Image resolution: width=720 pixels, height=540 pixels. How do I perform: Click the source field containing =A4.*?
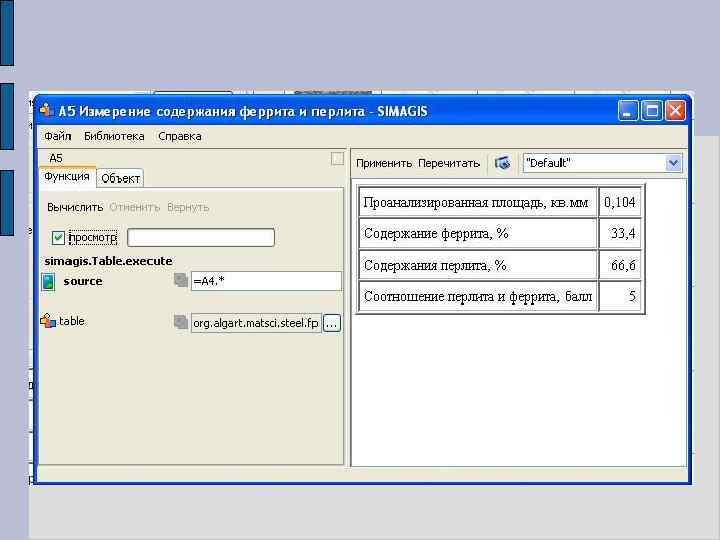tap(266, 281)
